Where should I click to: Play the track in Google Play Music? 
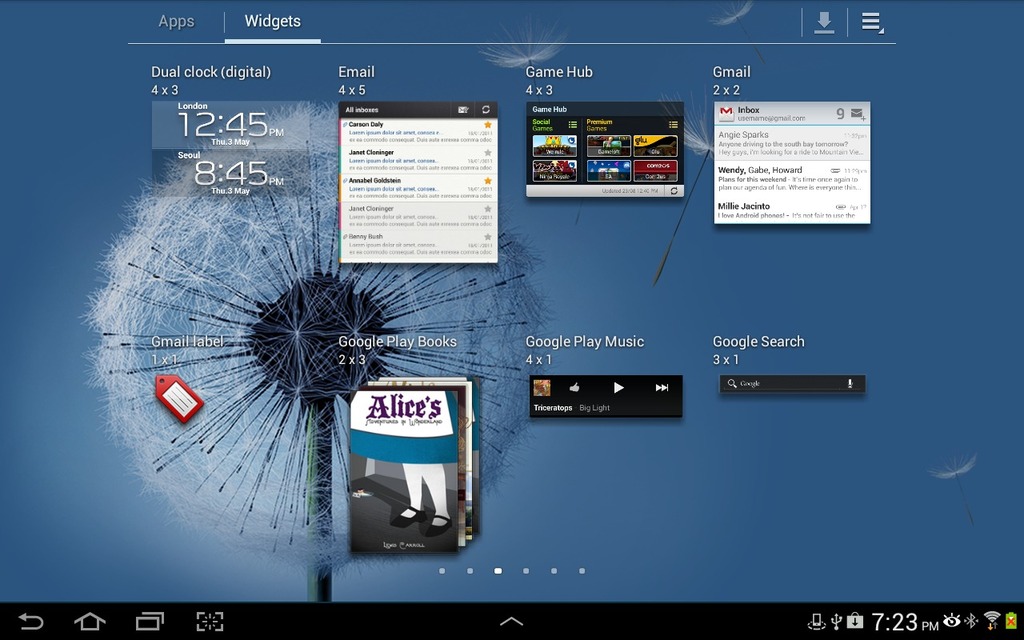point(618,388)
